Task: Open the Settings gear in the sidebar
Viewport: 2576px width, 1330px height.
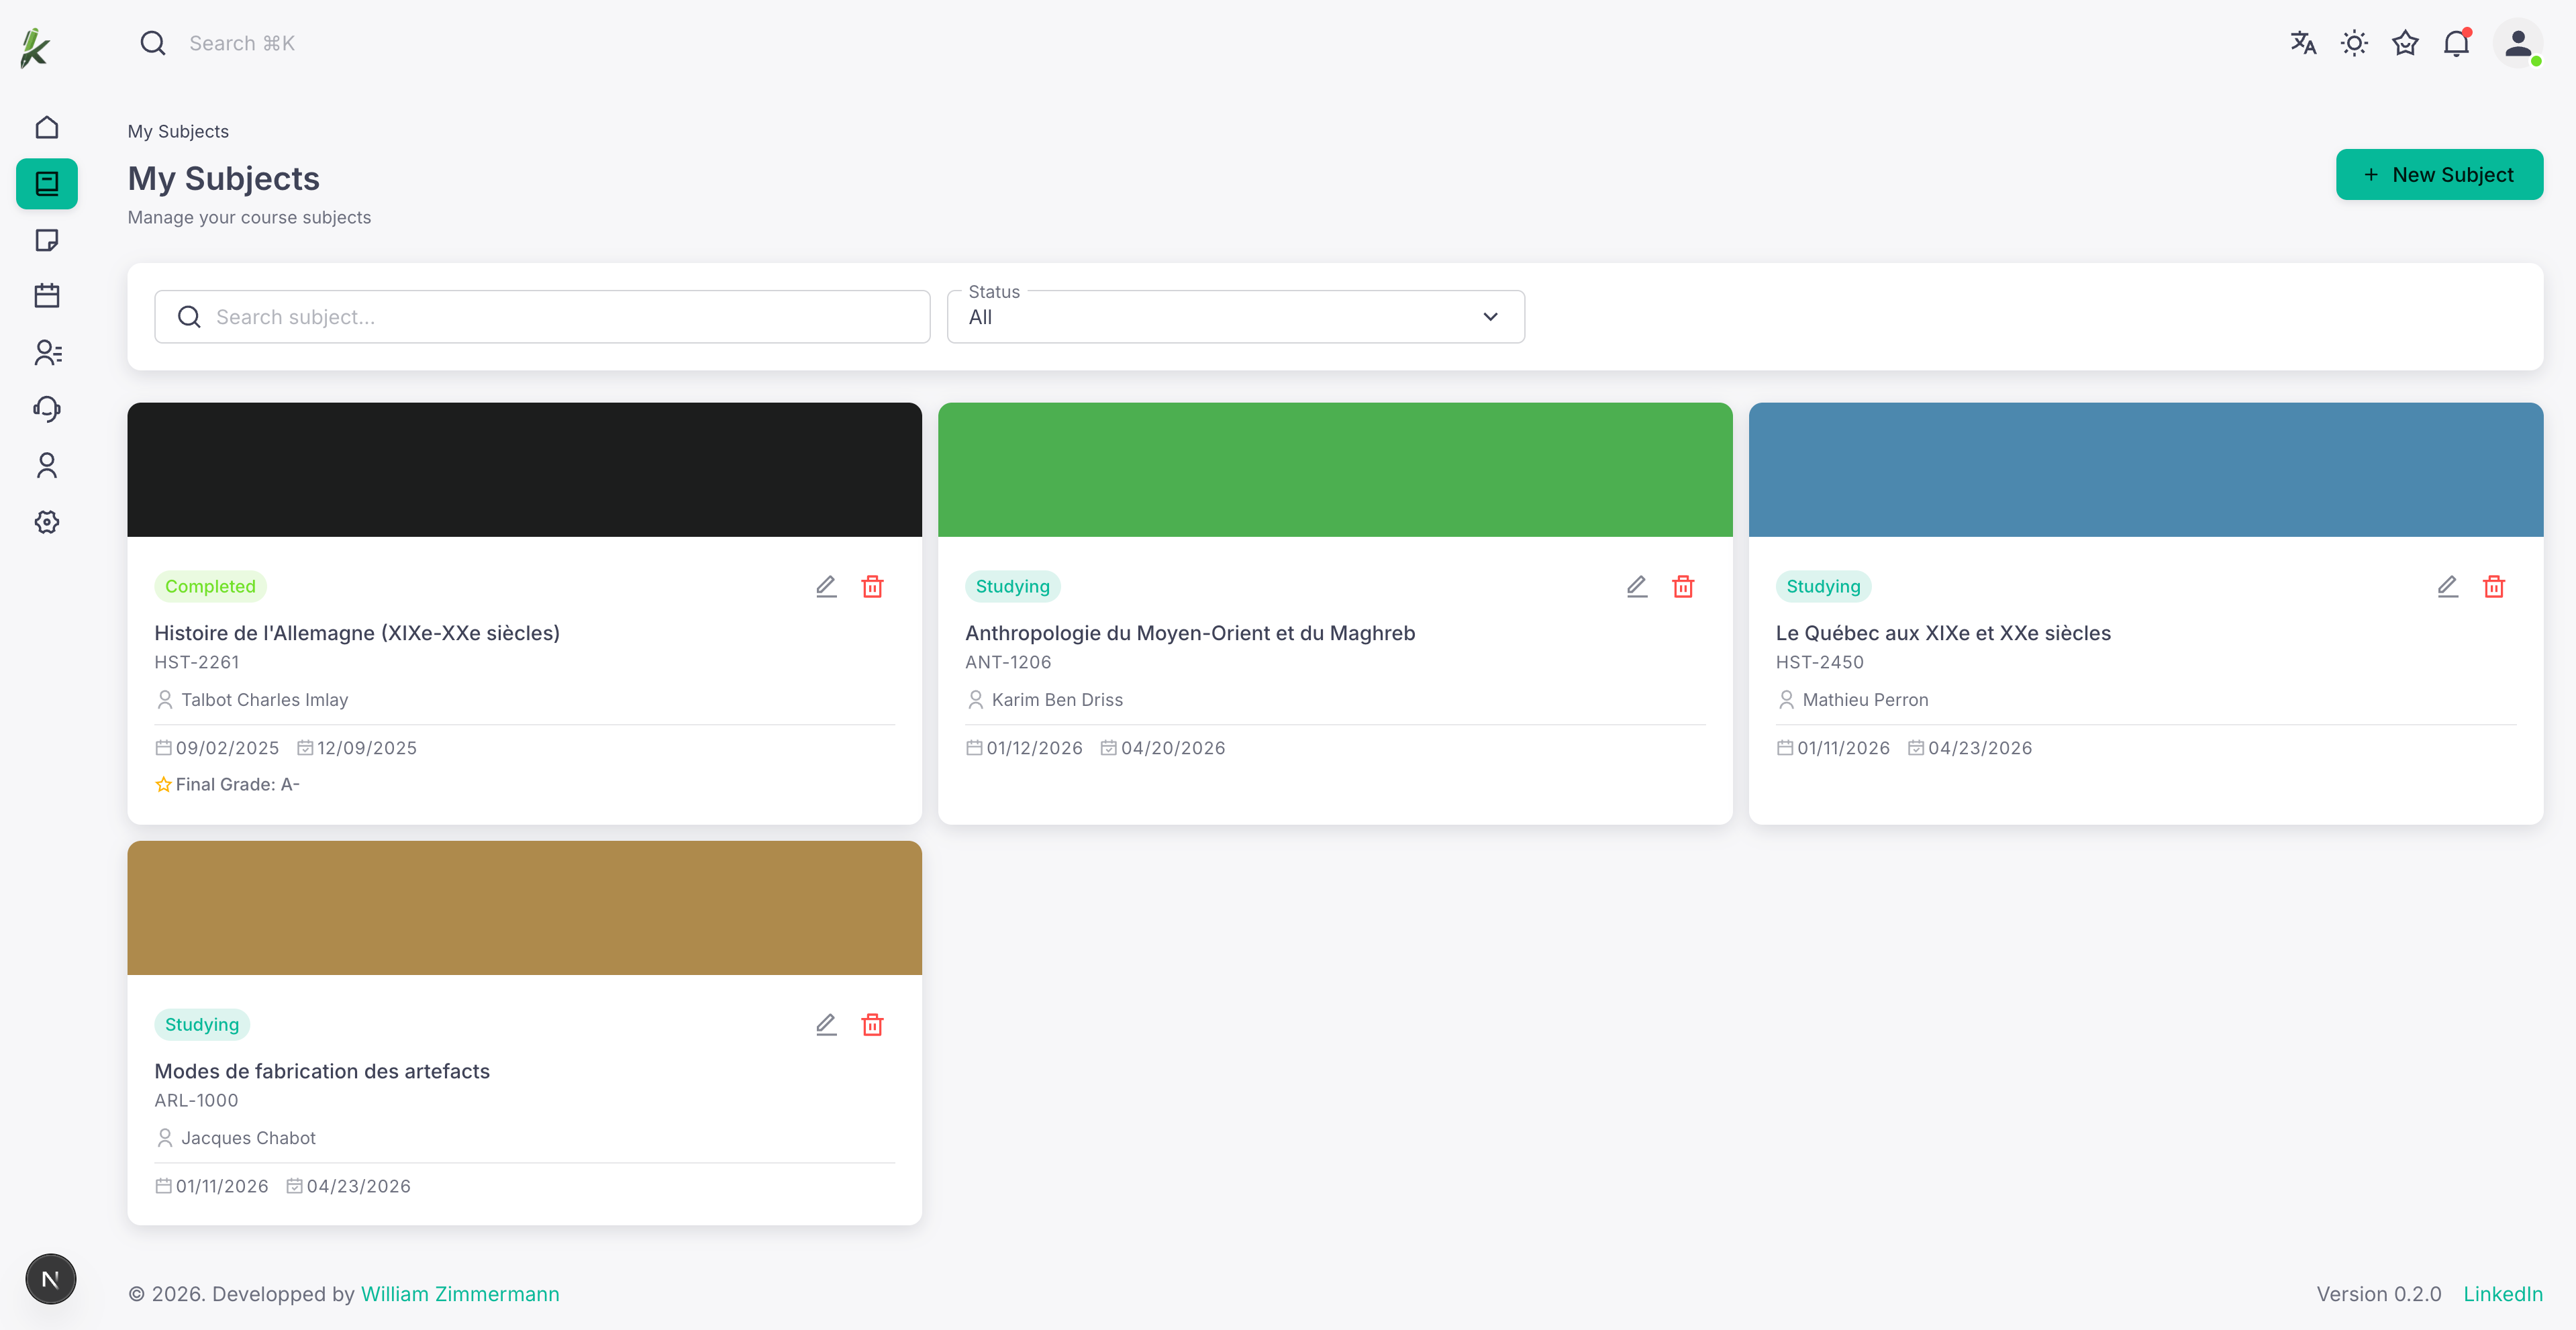Action: pyautogui.click(x=47, y=521)
